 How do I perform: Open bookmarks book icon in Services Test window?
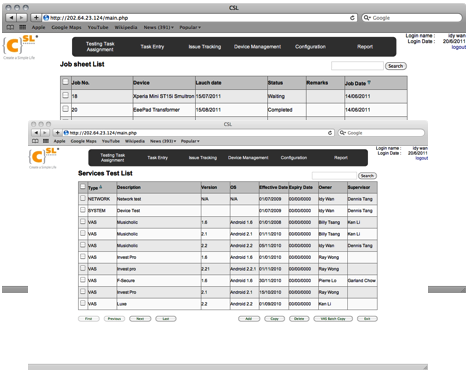click(x=35, y=141)
